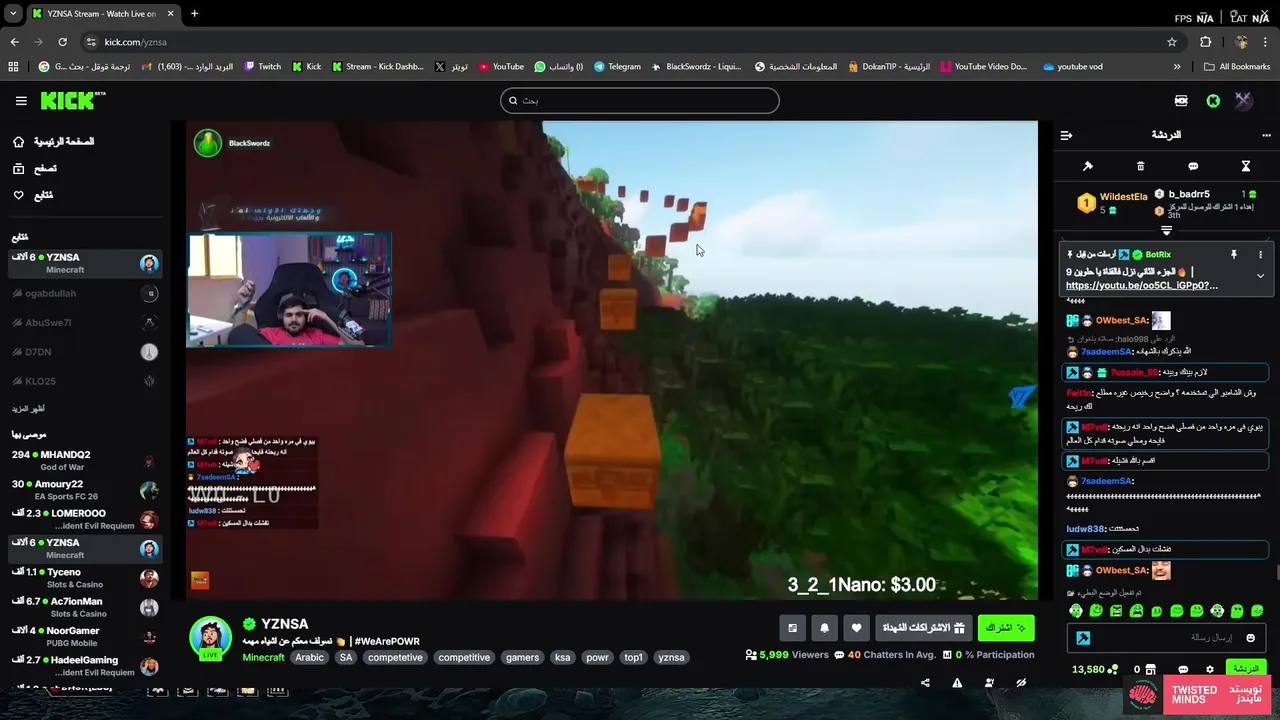This screenshot has width=1280, height=720.
Task: Open chat settings gear icon
Action: click(1210, 670)
